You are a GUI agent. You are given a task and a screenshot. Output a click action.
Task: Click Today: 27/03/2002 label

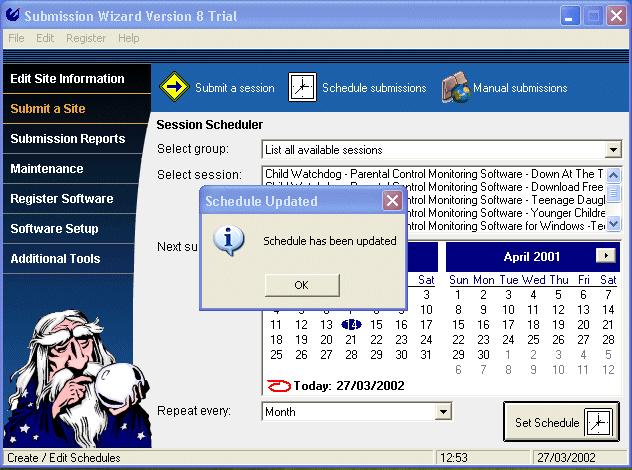pos(349,386)
